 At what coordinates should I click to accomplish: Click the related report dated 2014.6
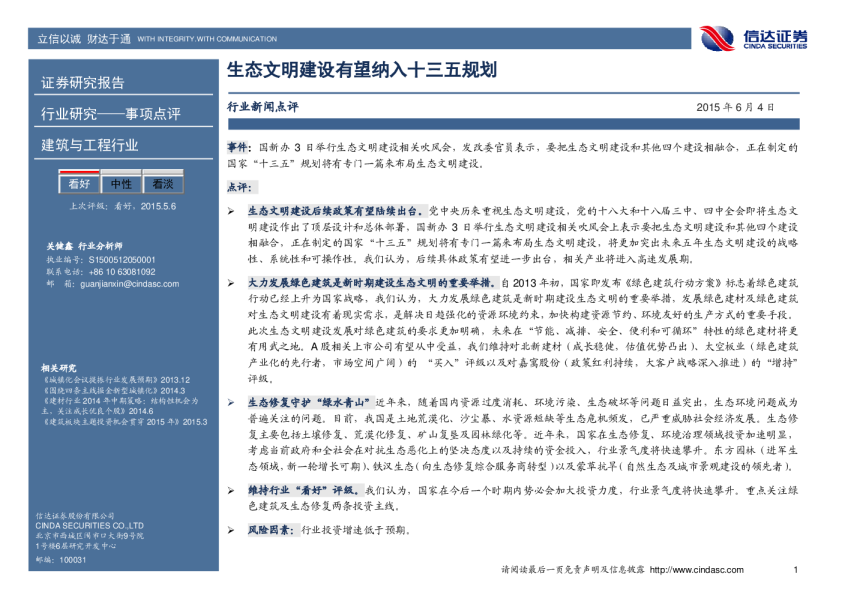coord(120,406)
